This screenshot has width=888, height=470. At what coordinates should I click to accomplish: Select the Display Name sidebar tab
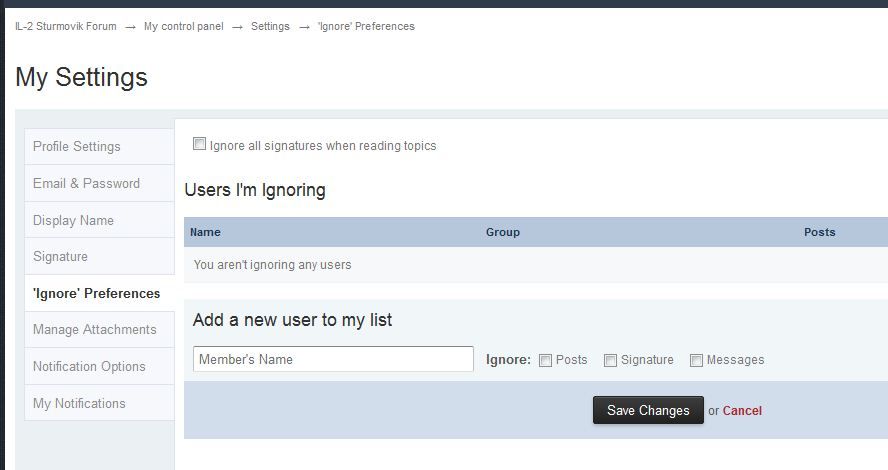click(x=73, y=220)
